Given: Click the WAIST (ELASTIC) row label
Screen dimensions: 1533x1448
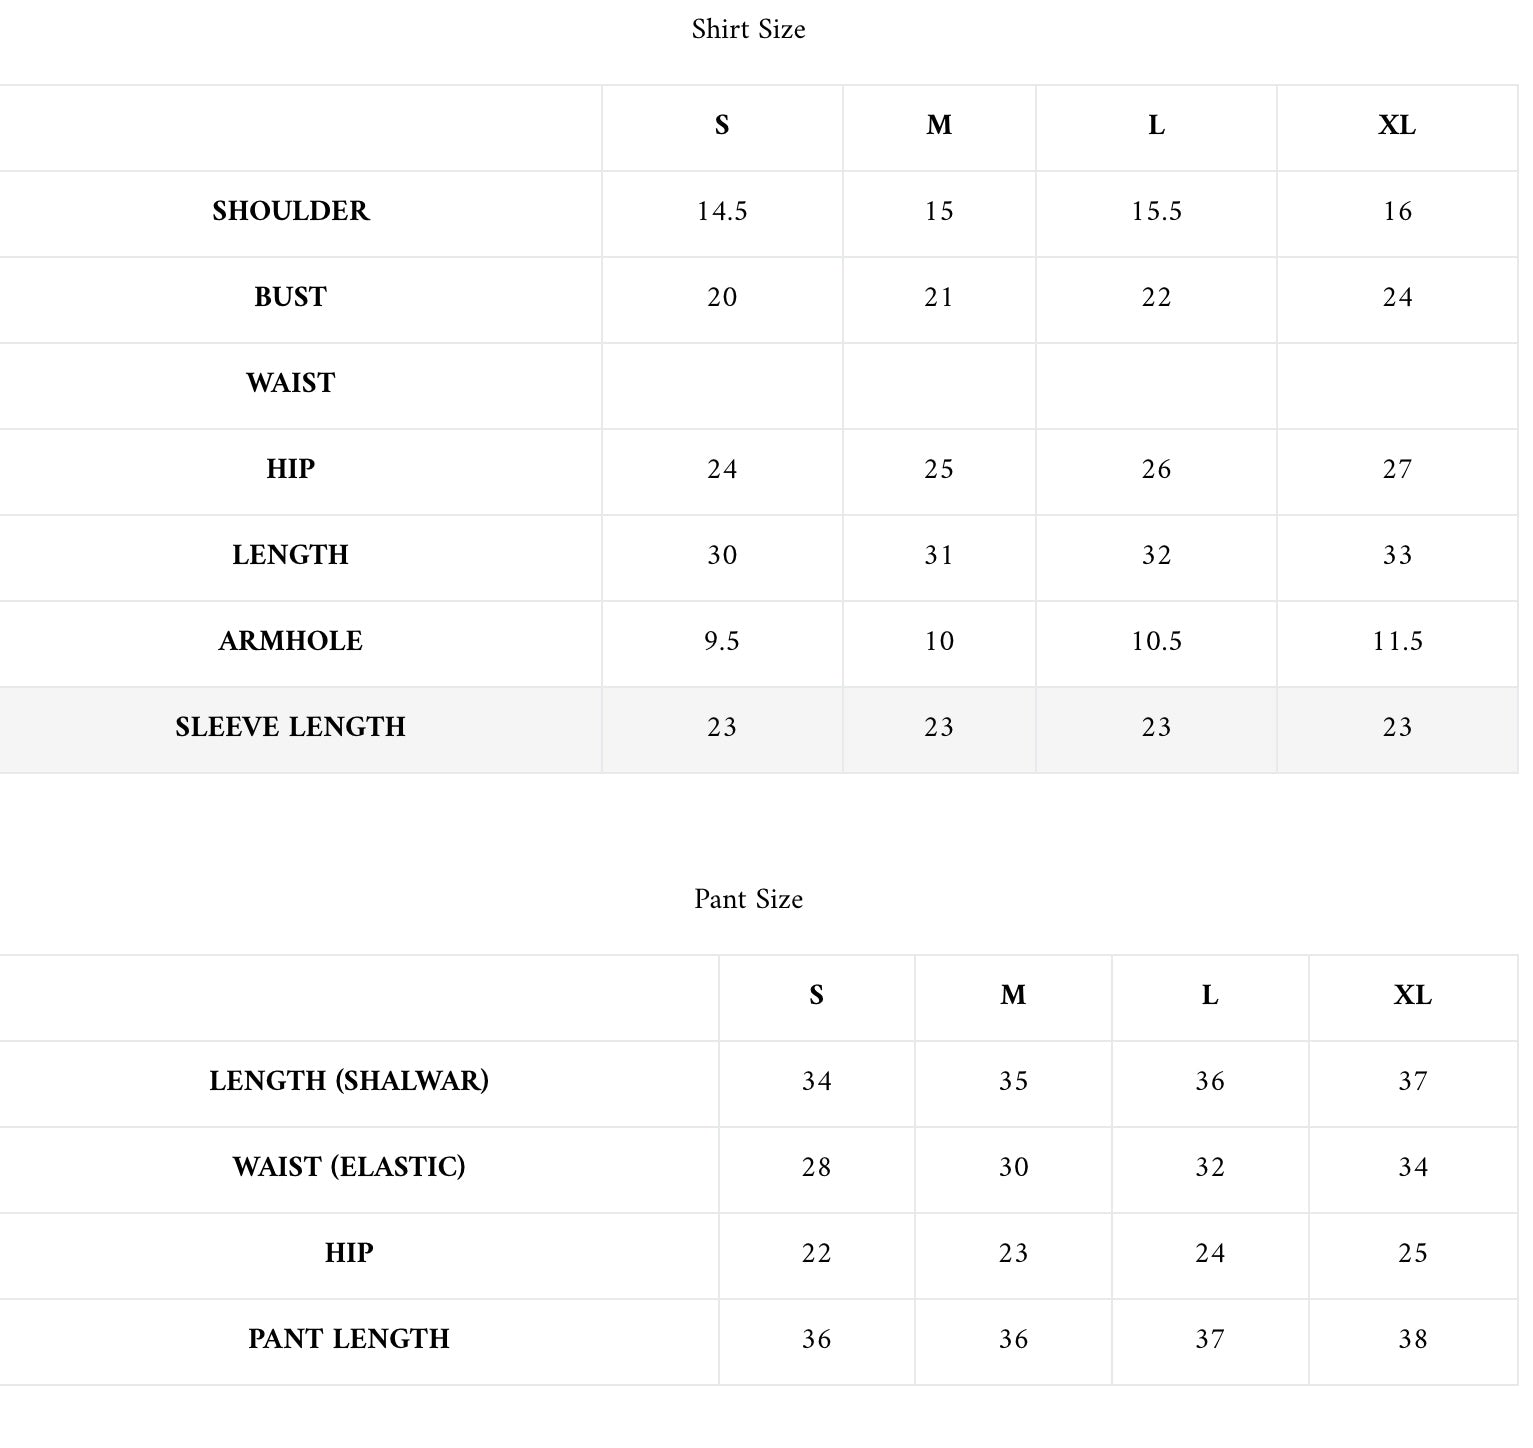Looking at the screenshot, I should tap(349, 1167).
